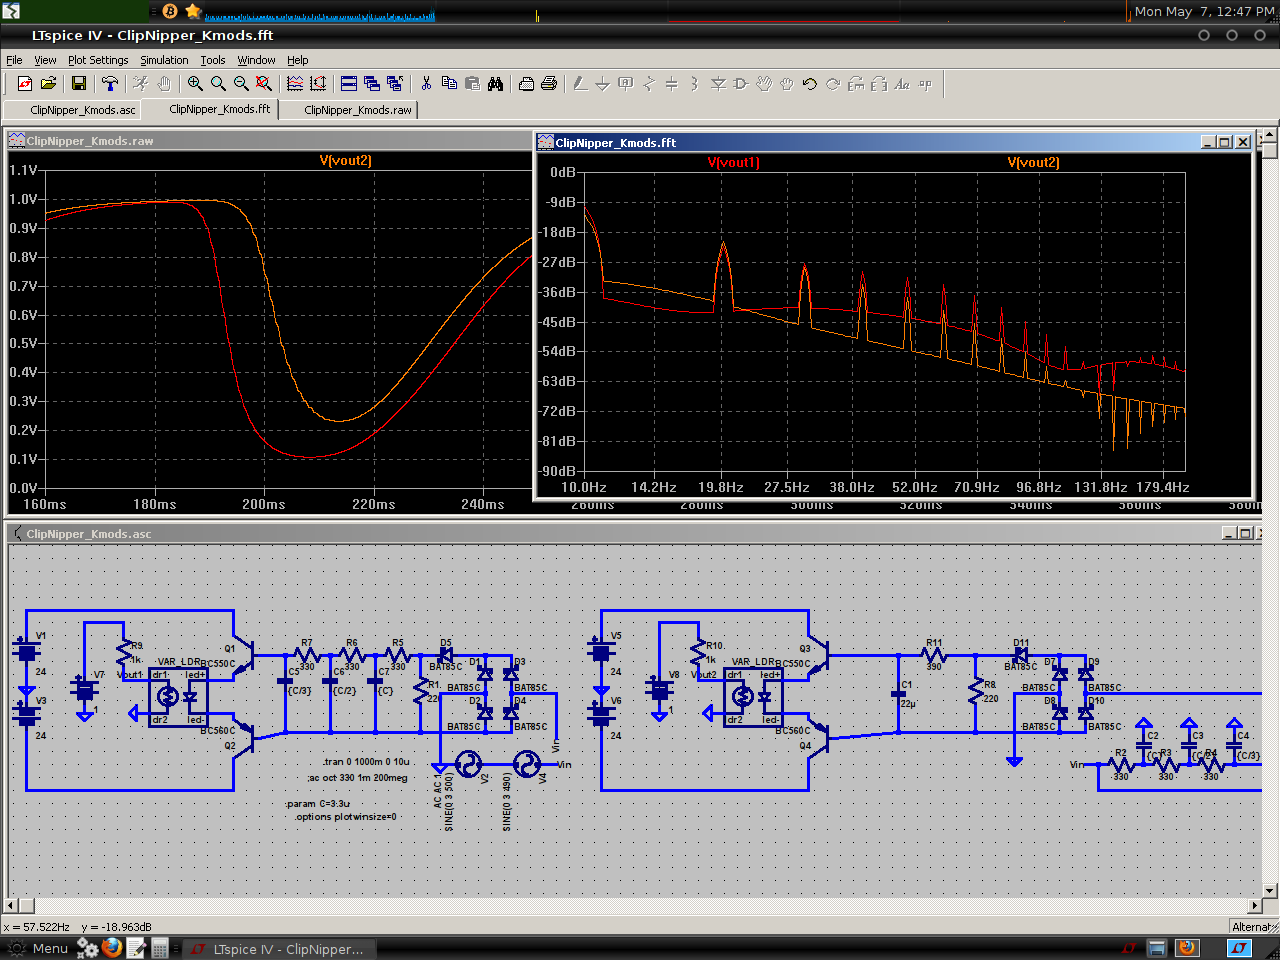This screenshot has height=960, width=1280.
Task: Open Pick Visible Traces icon
Action: 295,84
